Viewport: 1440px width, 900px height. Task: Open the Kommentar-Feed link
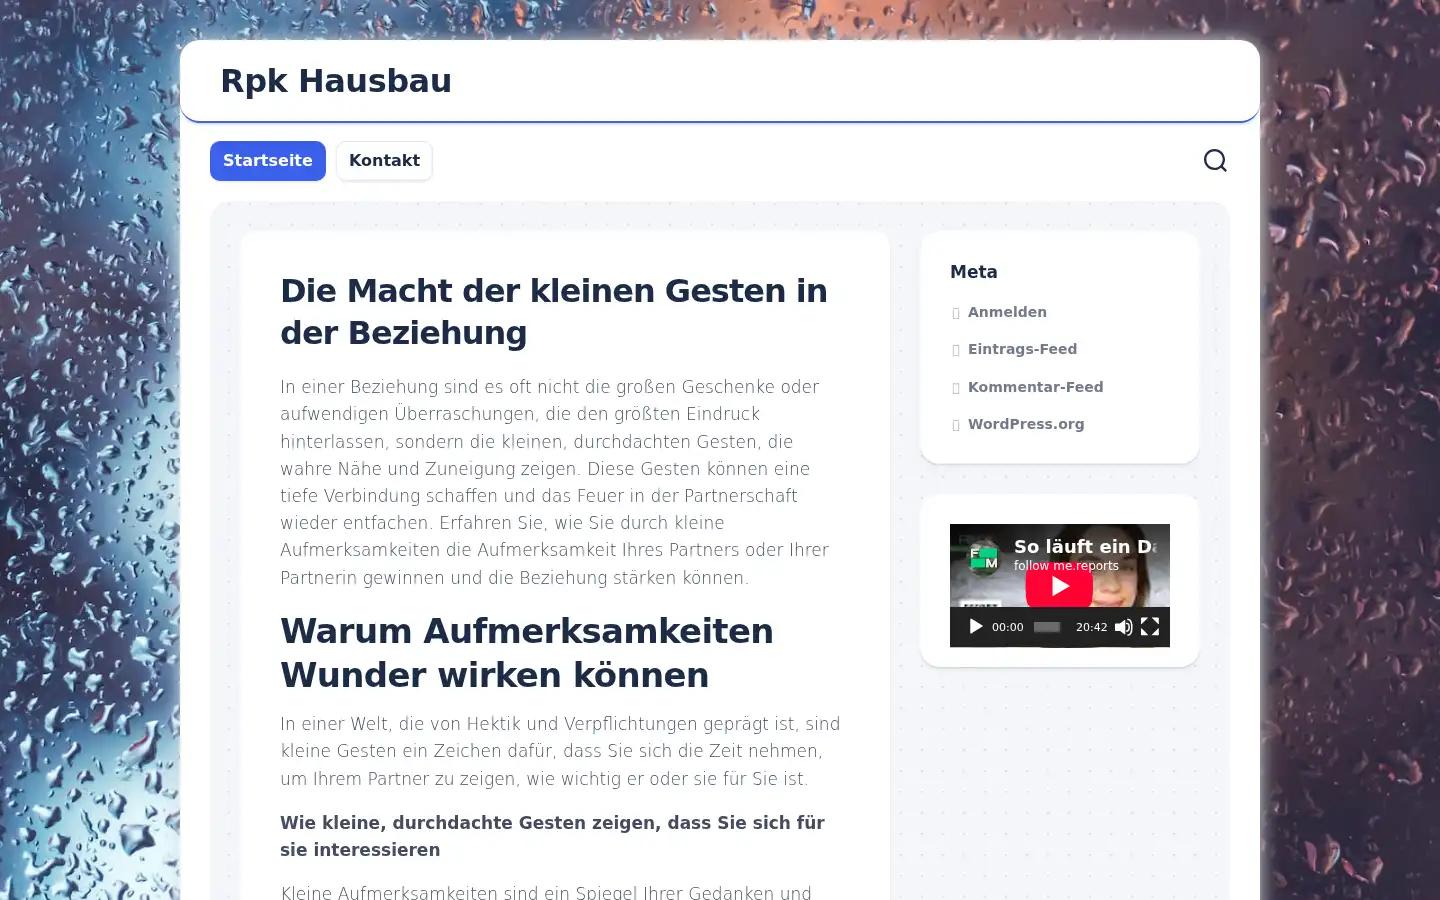(x=1035, y=387)
